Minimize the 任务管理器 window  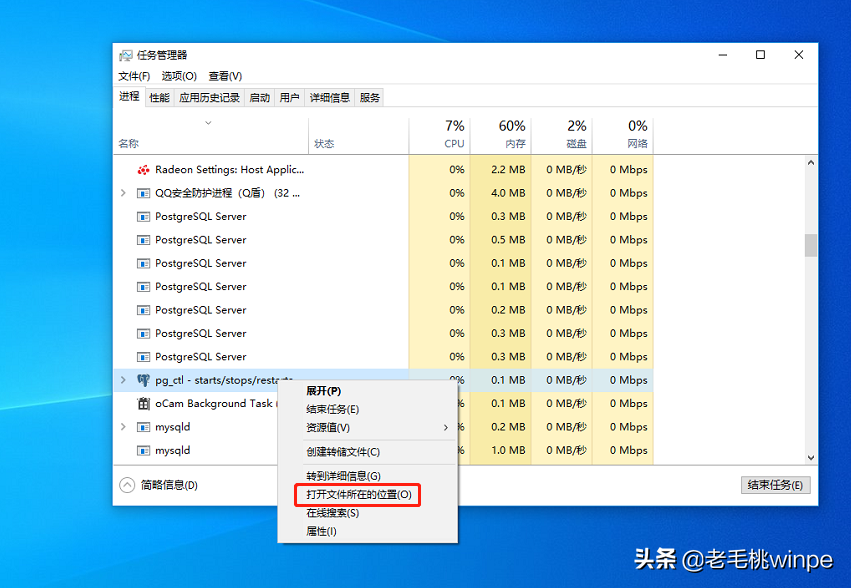pos(723,55)
